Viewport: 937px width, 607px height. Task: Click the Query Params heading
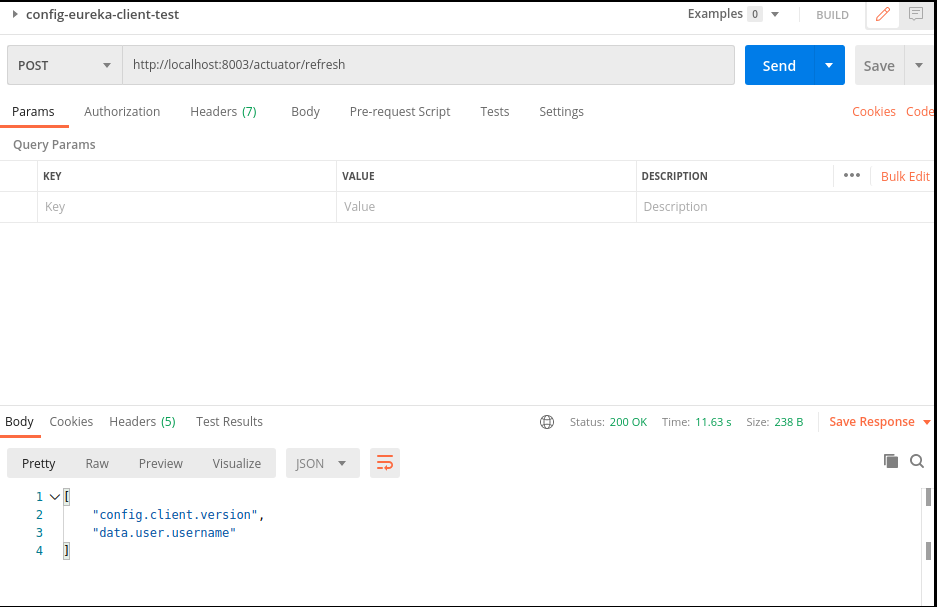pos(54,145)
